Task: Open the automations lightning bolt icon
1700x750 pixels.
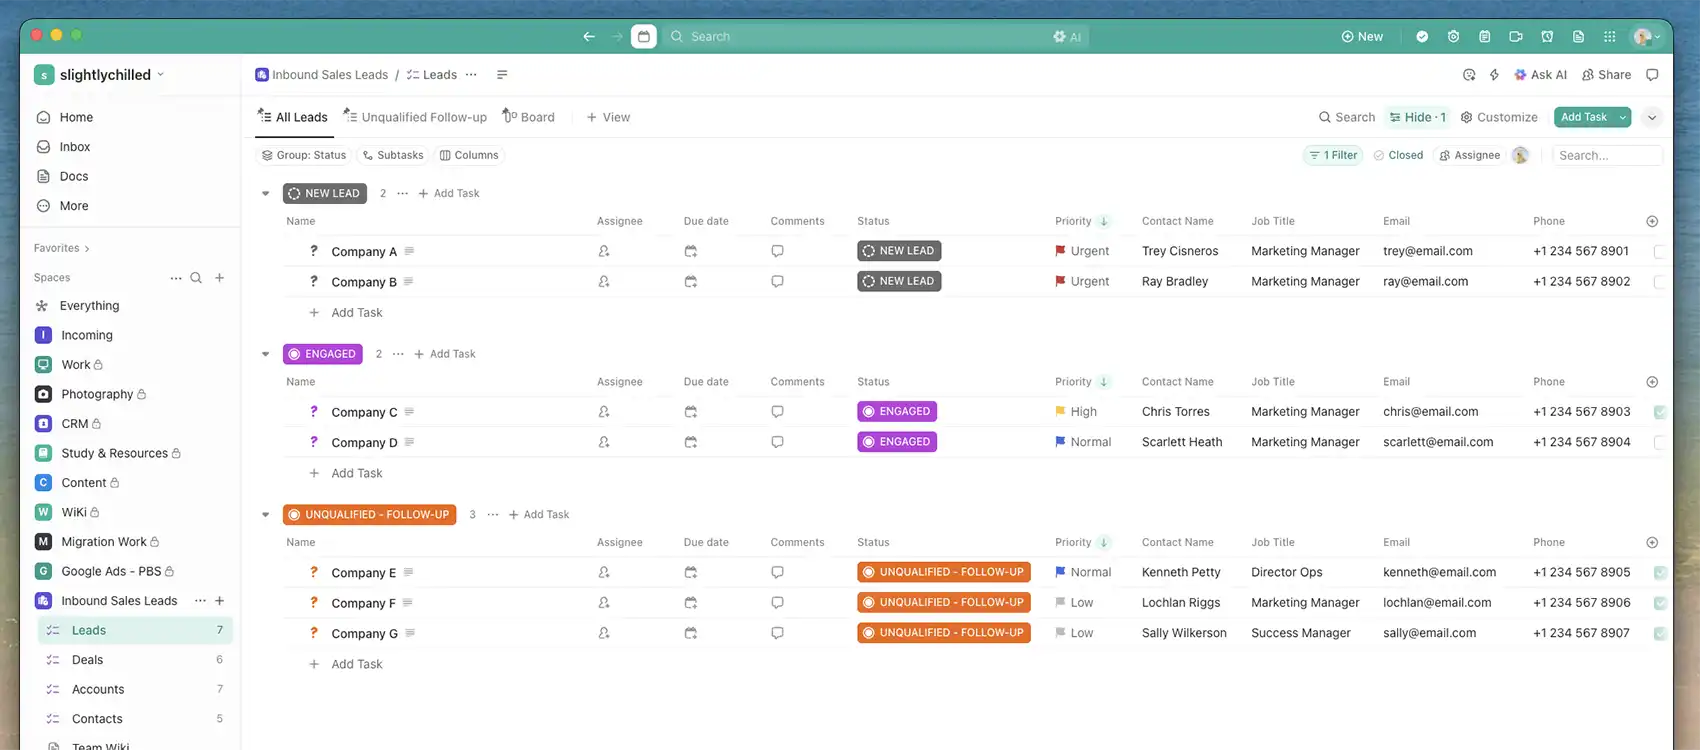Action: point(1494,75)
